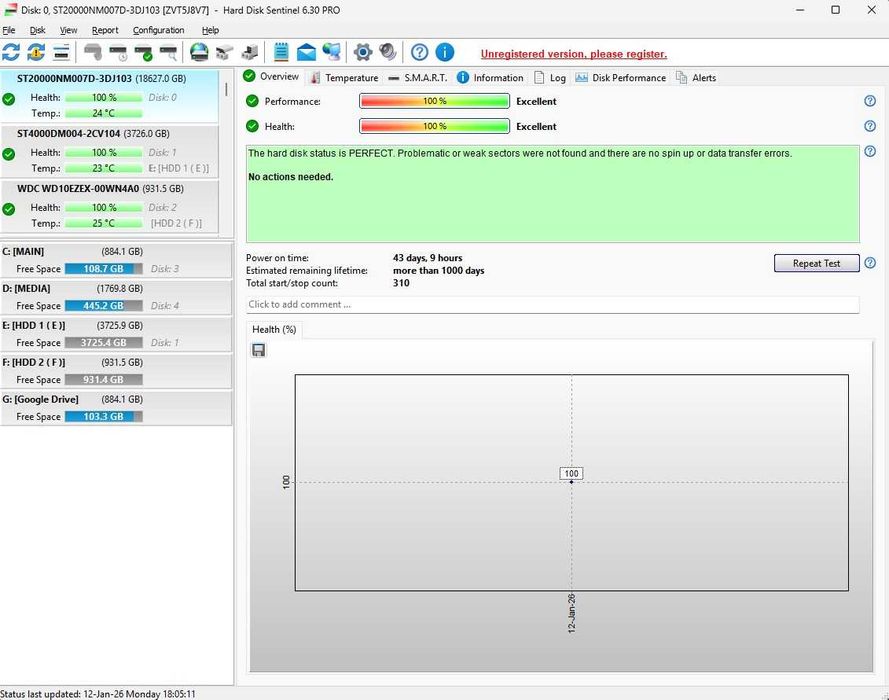Select the WDC WD10EZEX-00WN4A0 disk entry

pos(109,205)
